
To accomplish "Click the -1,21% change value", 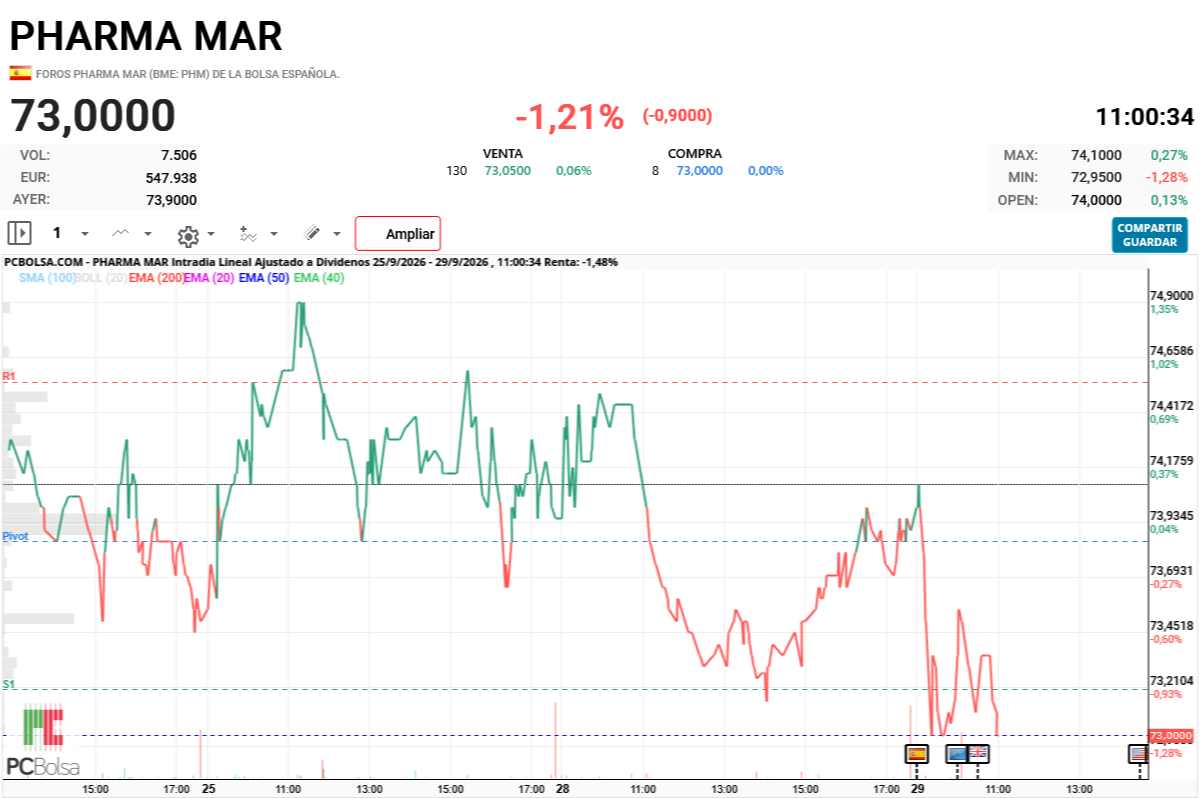I will 569,117.
